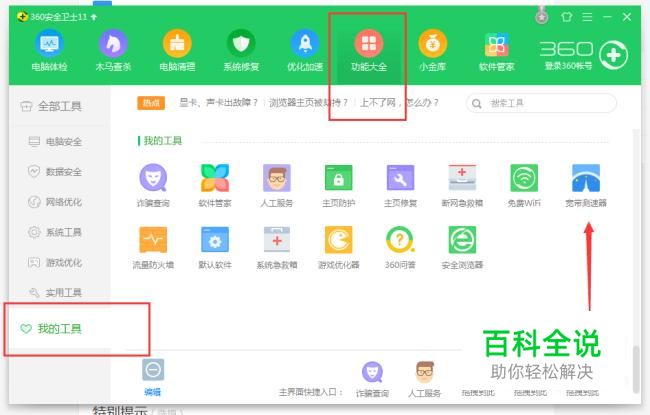The height and width of the screenshot is (415, 650).
Task: Open 软件管家 in the top green navigation bar
Action: 497,50
